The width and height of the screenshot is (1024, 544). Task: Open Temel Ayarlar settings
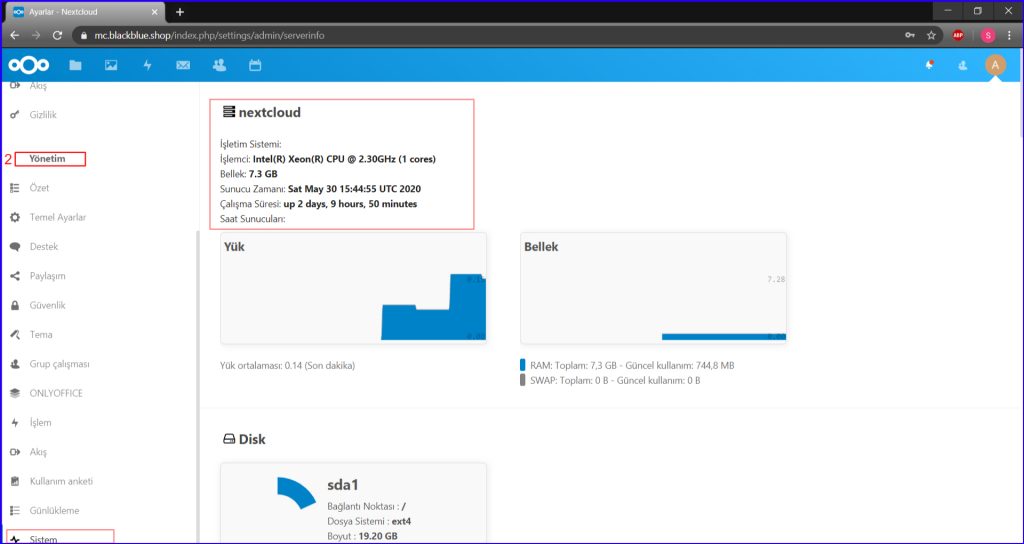(57, 217)
